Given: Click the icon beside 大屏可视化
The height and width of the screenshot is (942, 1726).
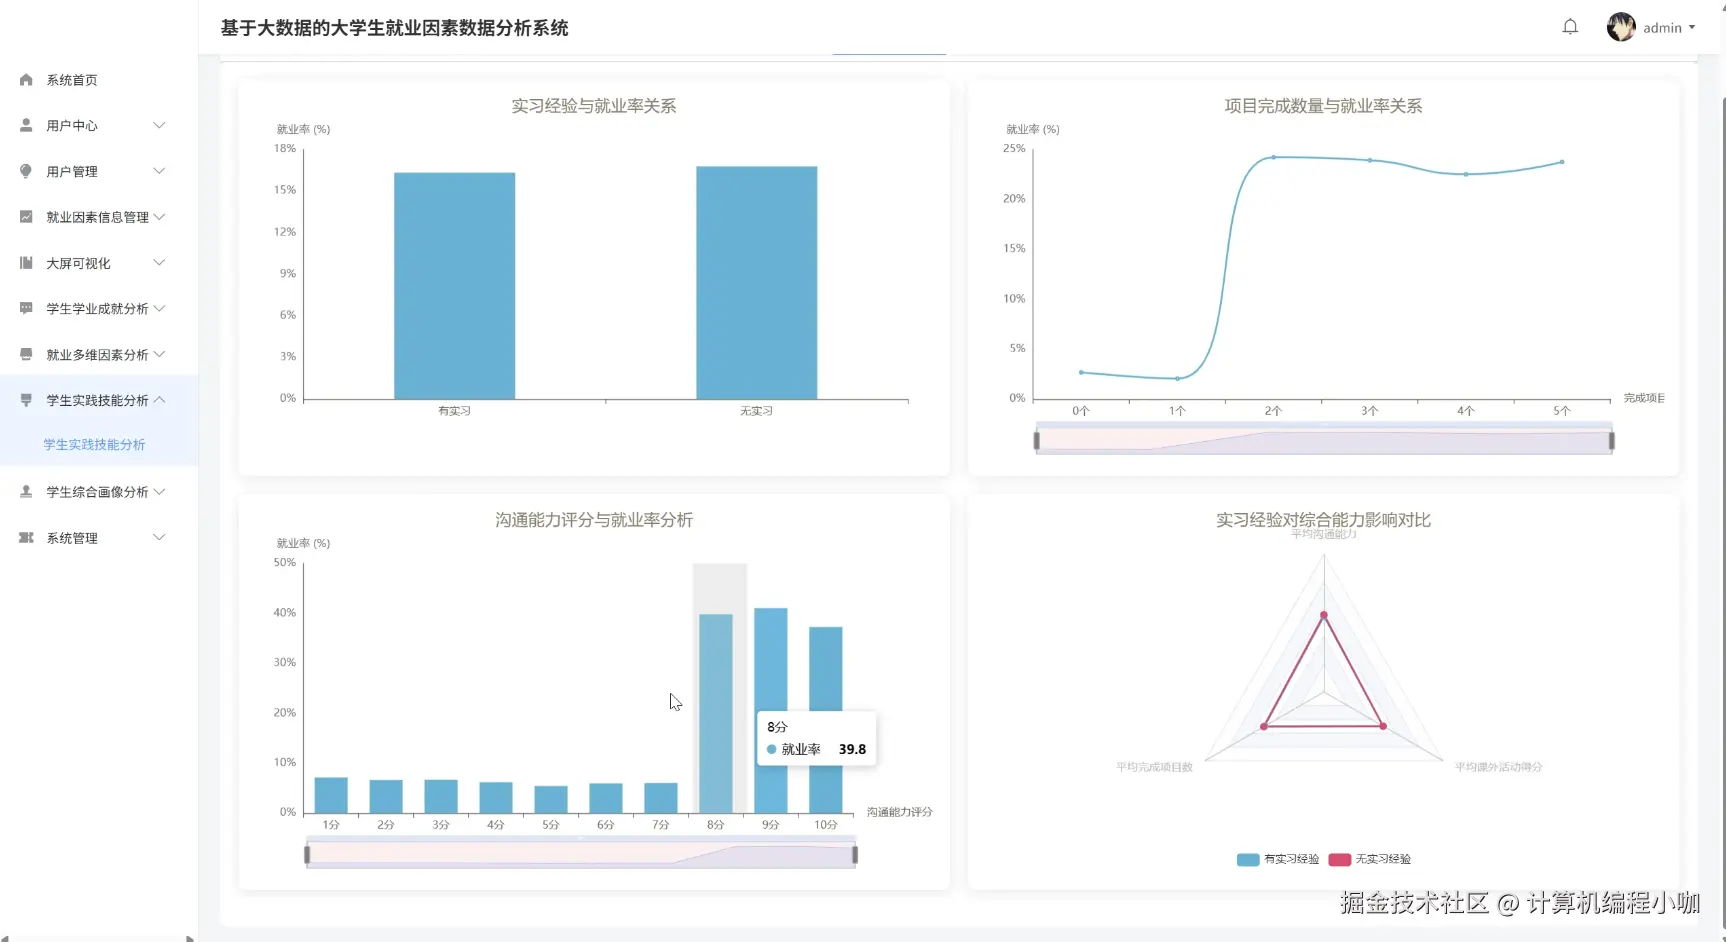Looking at the screenshot, I should click(26, 263).
